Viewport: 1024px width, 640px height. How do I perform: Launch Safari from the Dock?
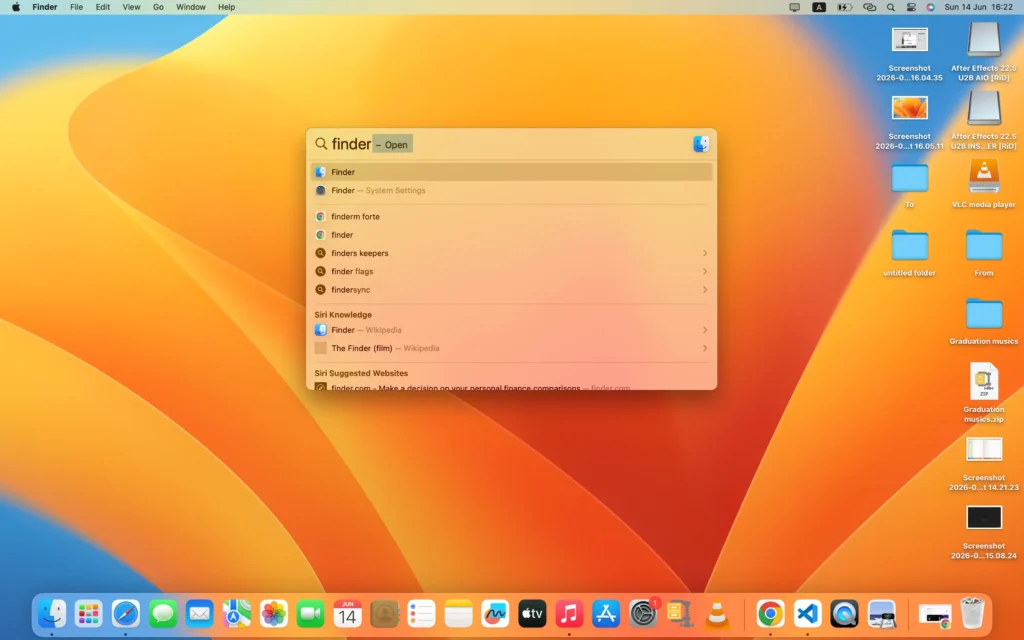(125, 614)
